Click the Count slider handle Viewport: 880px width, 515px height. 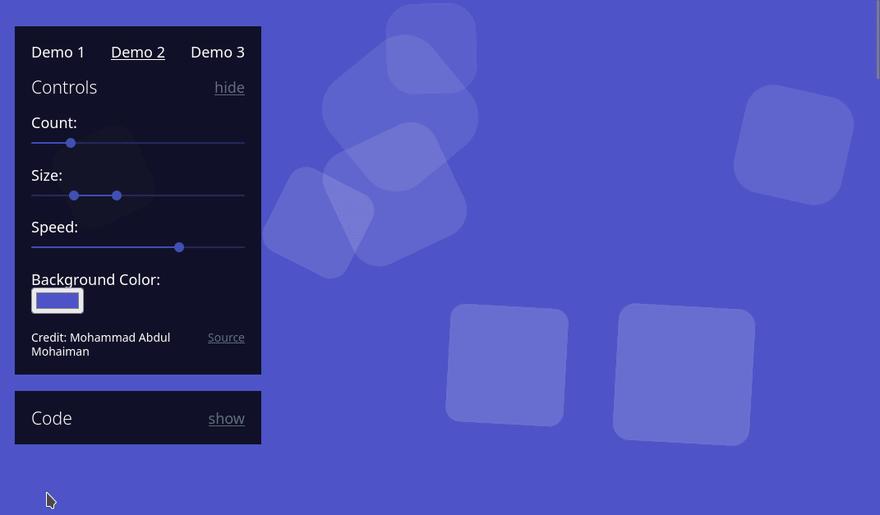coord(71,143)
